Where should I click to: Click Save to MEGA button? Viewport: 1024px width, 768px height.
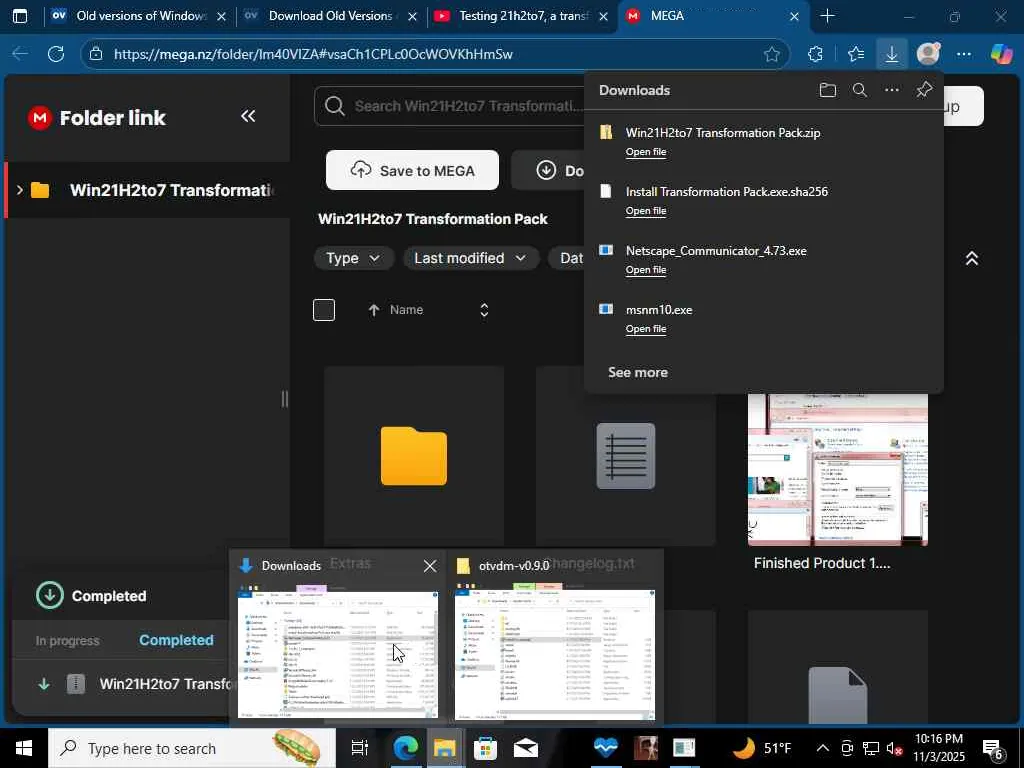[x=412, y=170]
